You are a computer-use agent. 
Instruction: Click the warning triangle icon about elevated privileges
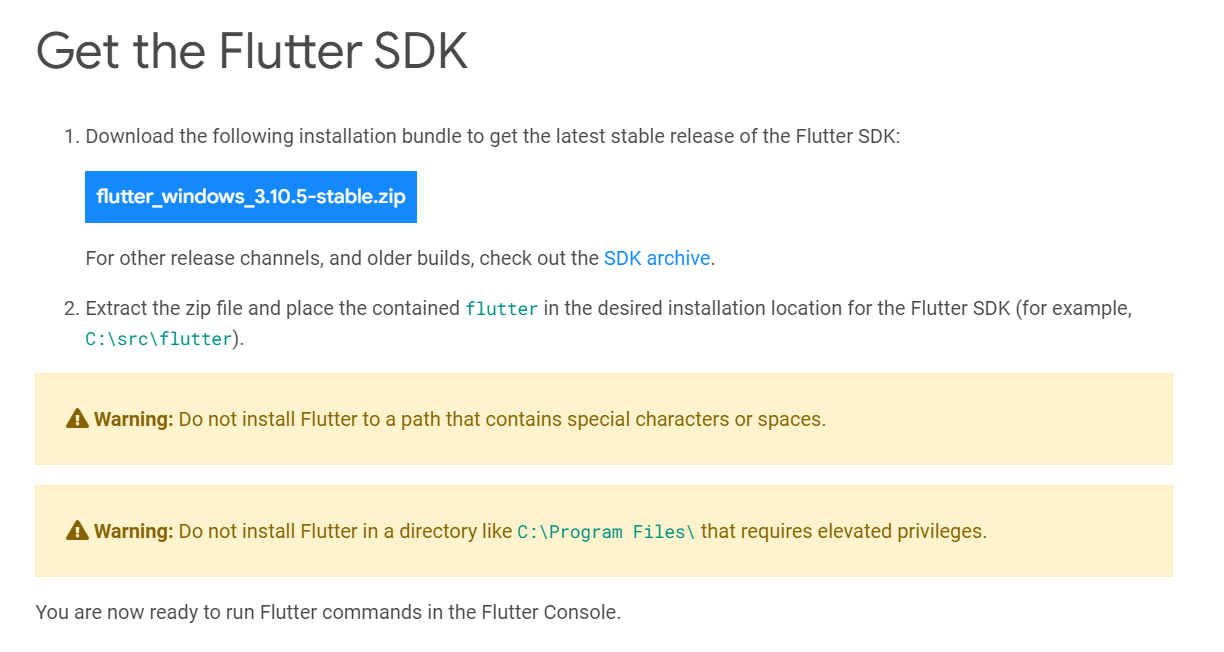point(75,531)
